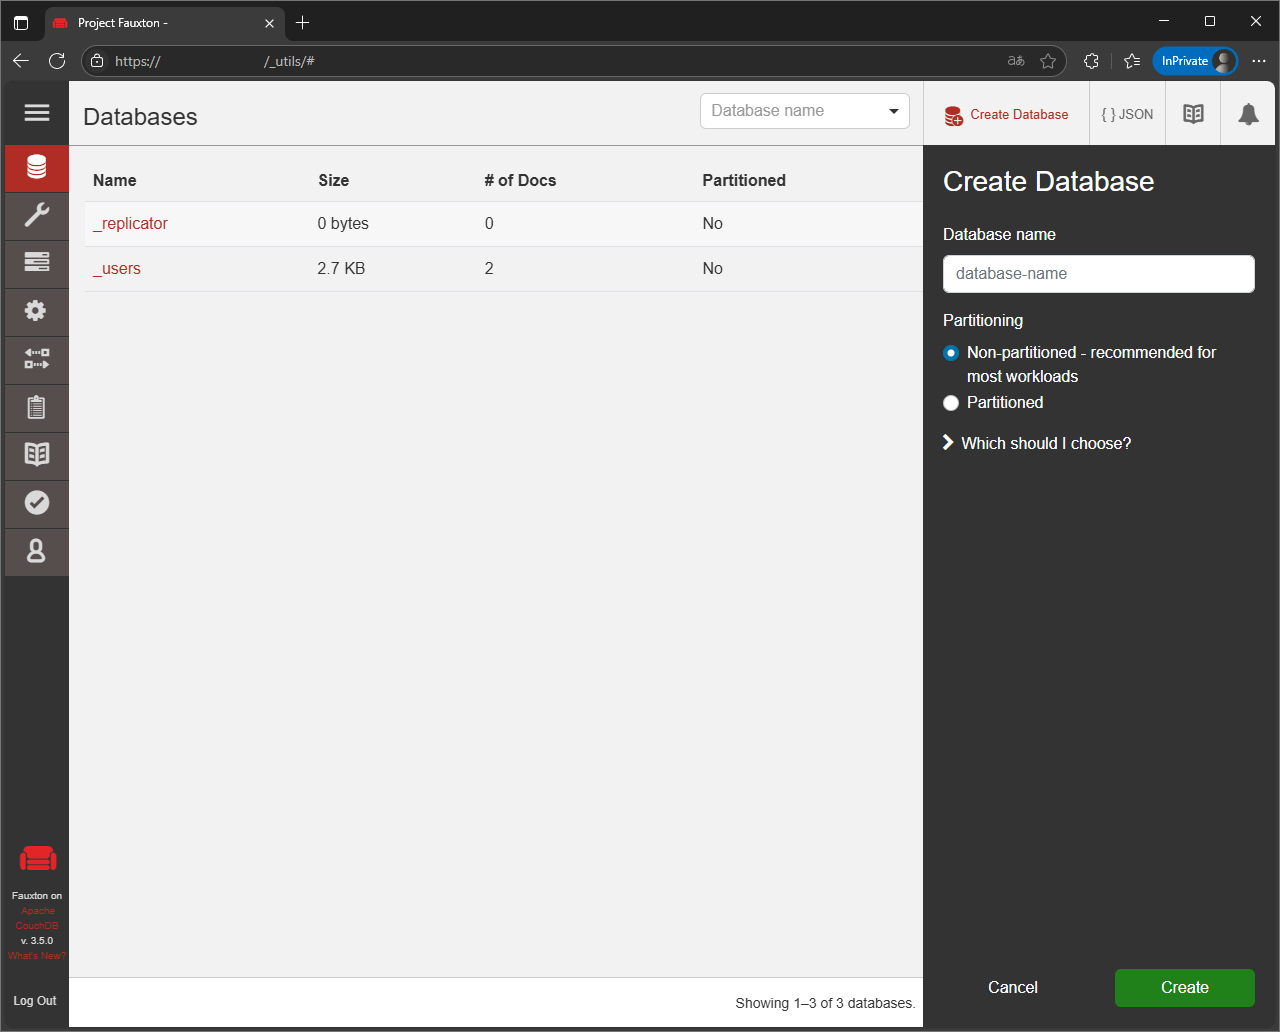Select the Databases icon in sidebar
1280x1032 pixels.
[x=37, y=168]
